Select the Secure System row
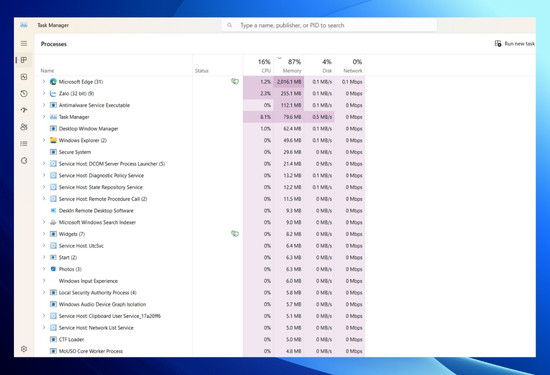The width and height of the screenshot is (550, 375). click(x=200, y=152)
